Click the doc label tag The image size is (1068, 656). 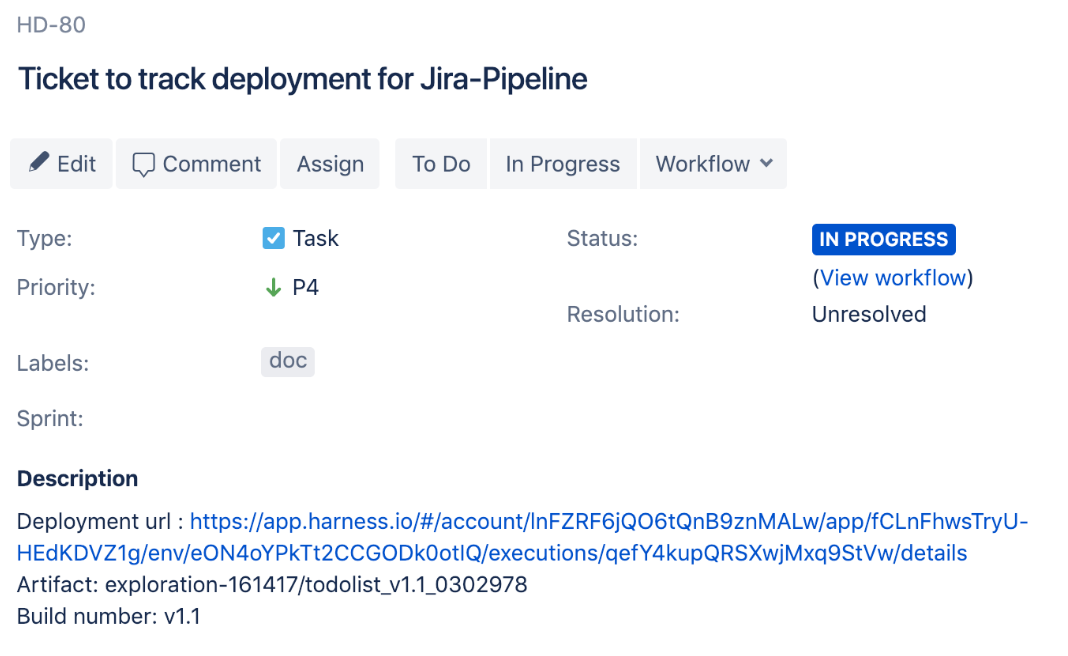287,361
